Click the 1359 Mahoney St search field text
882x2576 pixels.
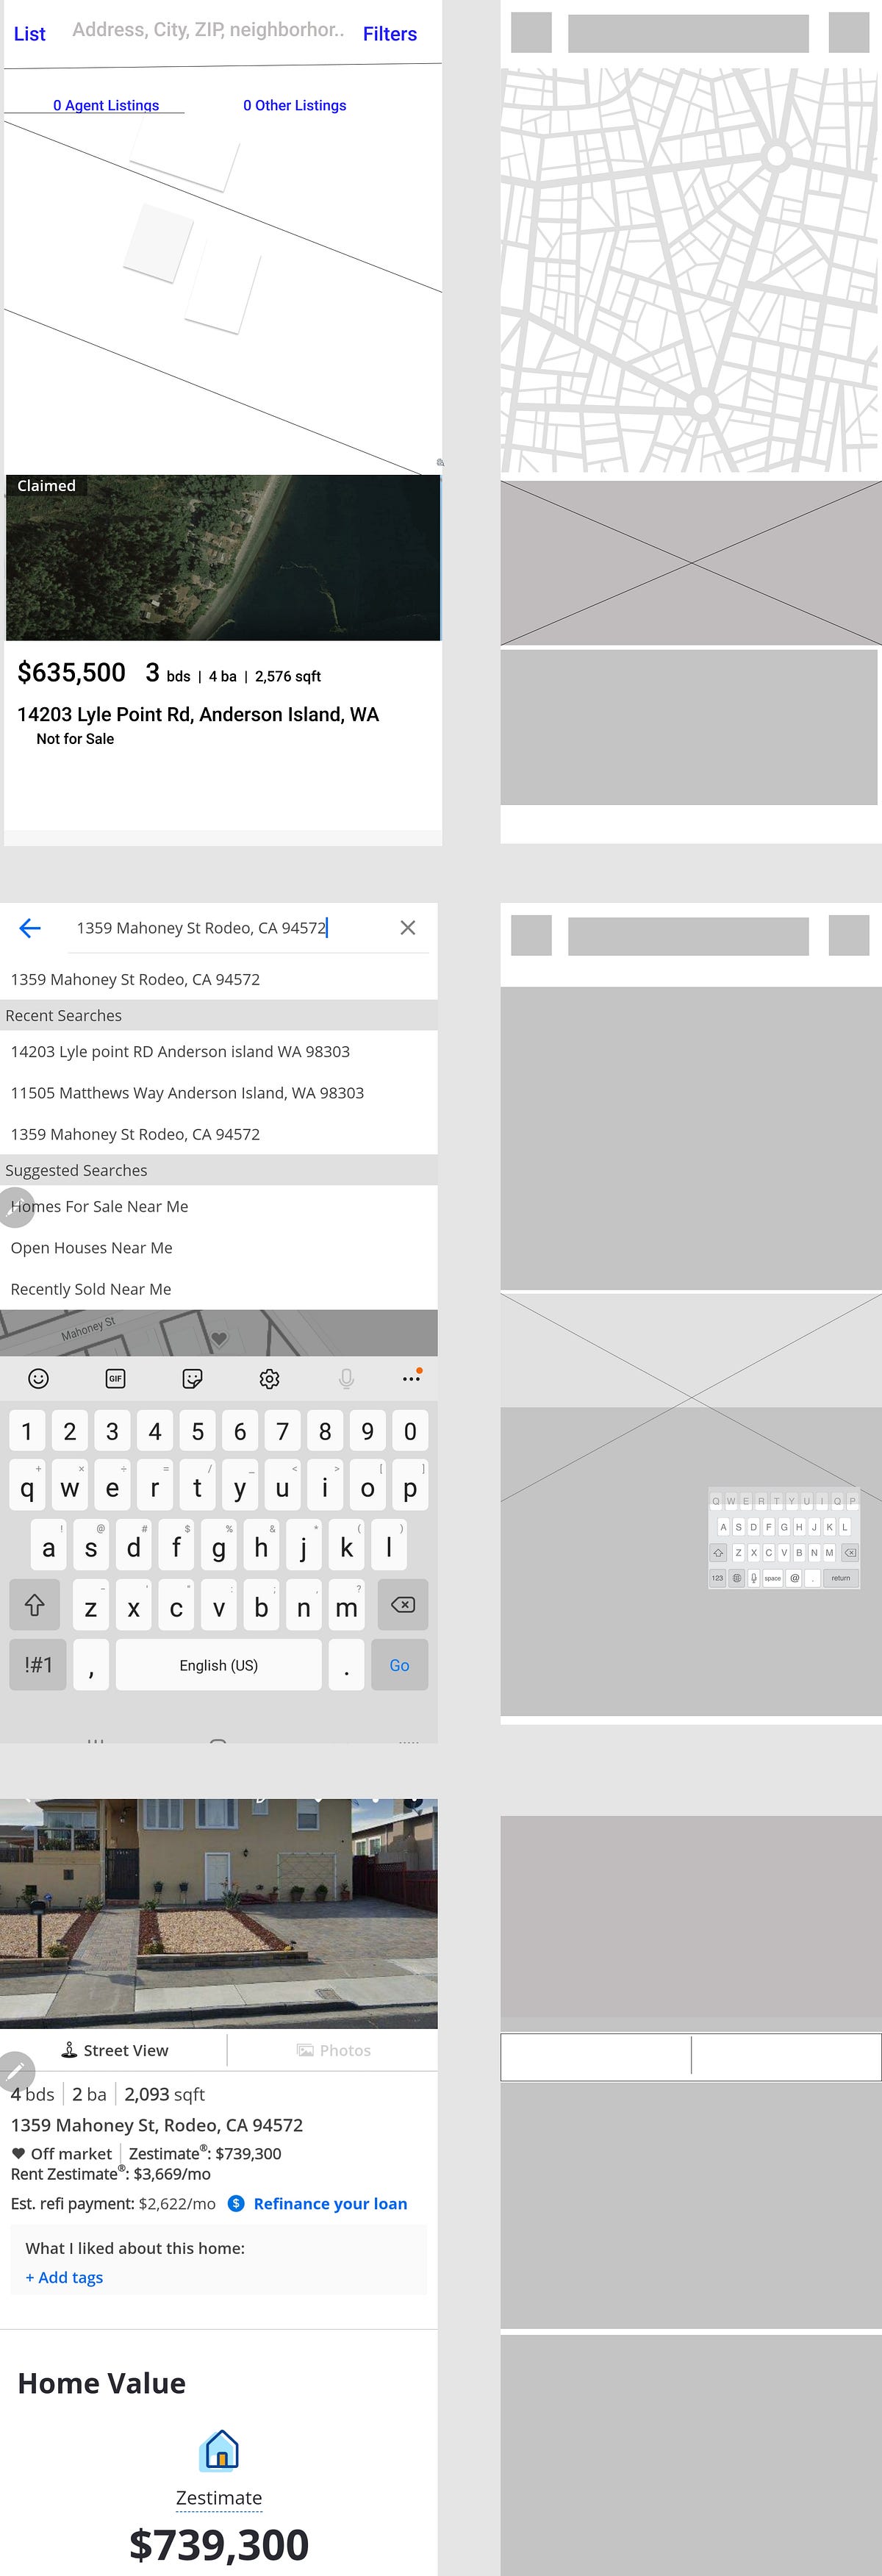tap(202, 928)
